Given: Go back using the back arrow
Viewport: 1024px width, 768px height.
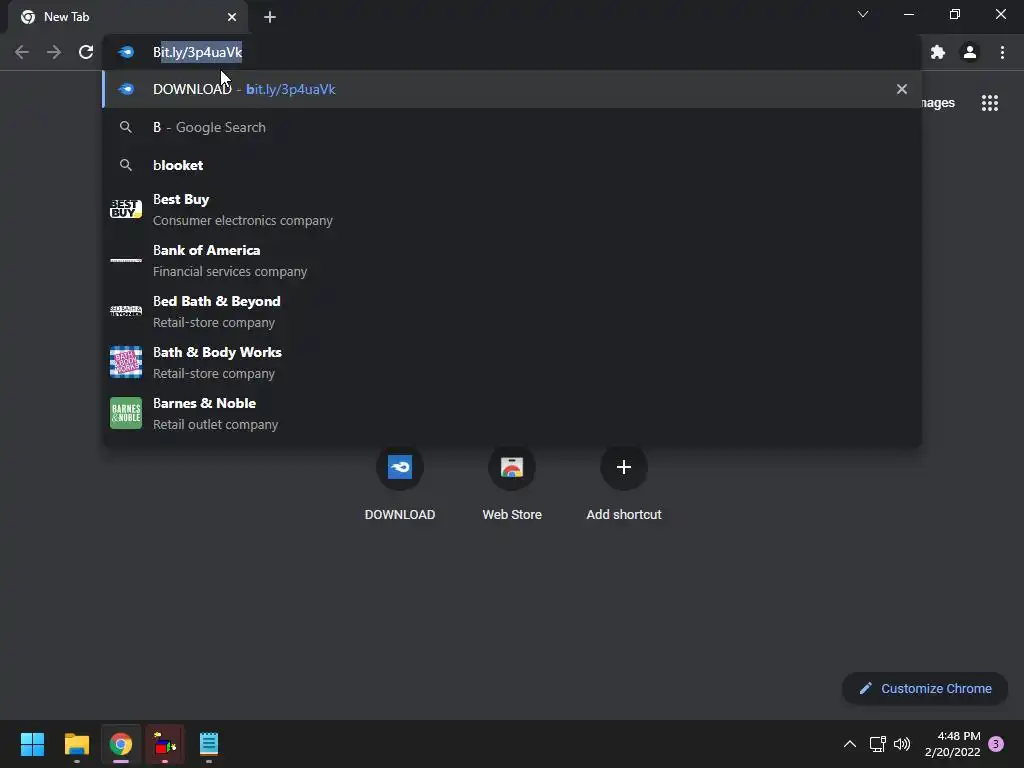Looking at the screenshot, I should (22, 52).
